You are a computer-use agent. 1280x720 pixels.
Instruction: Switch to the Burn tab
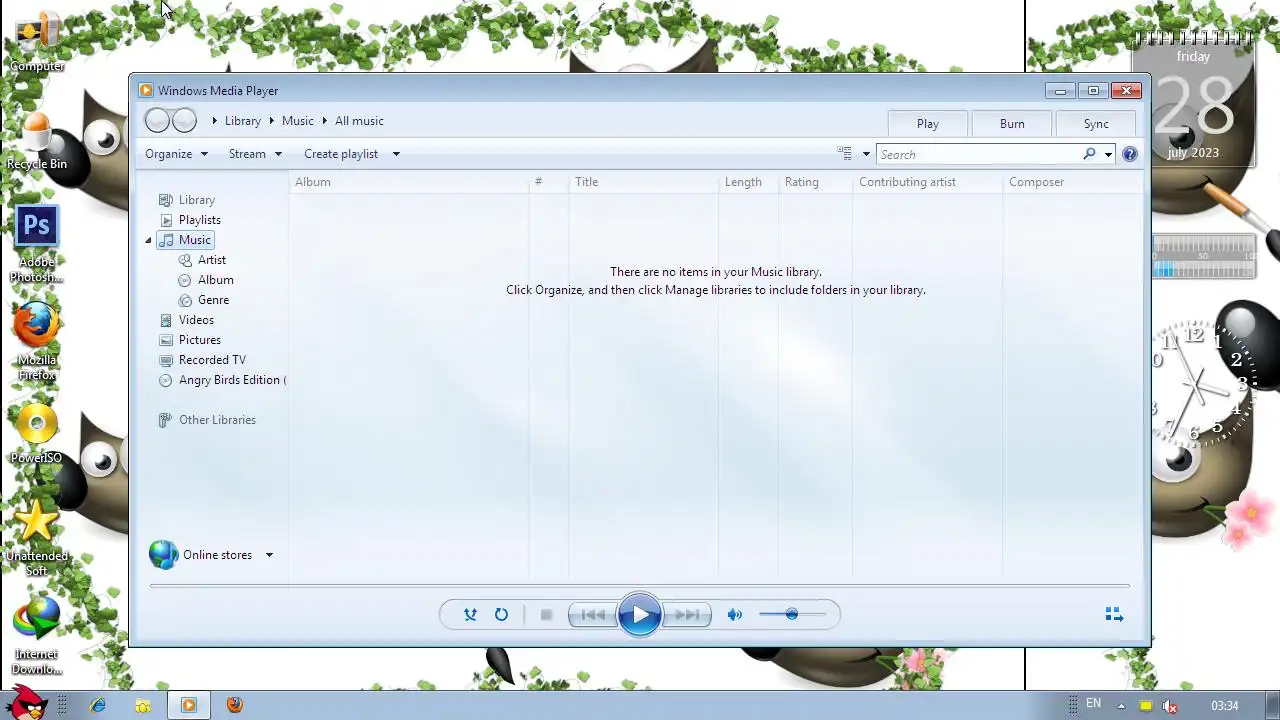tap(1012, 124)
